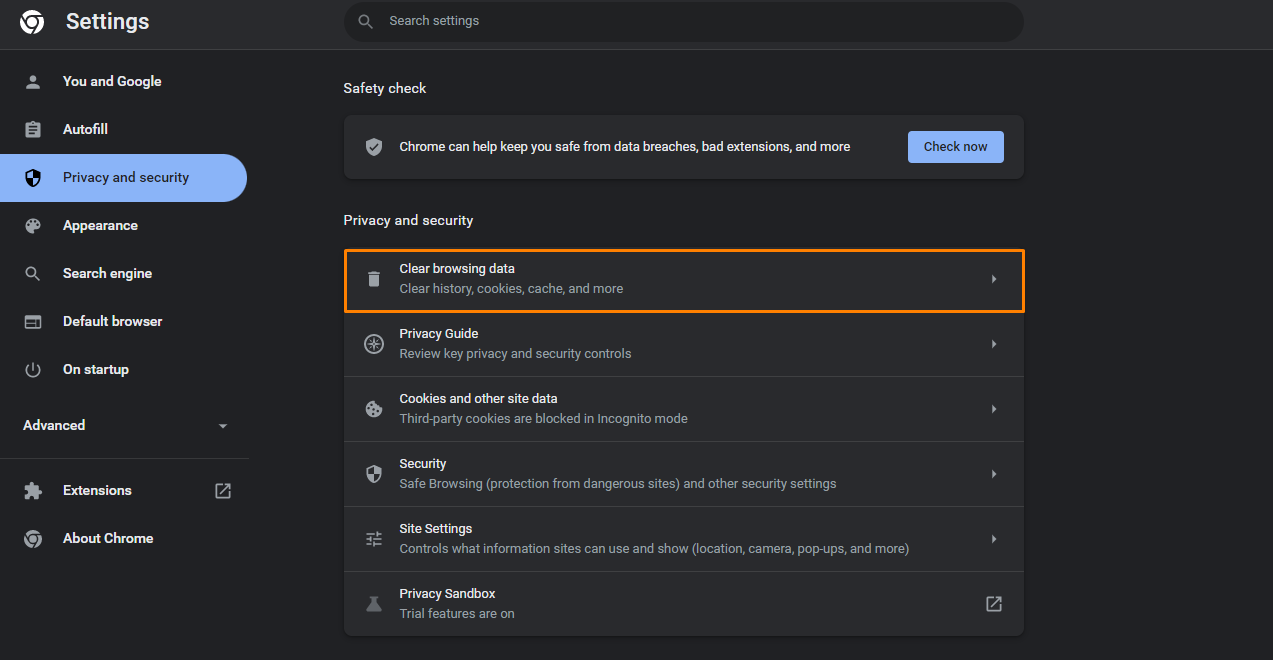1273x660 pixels.
Task: Open the Security row arrow
Action: pyautogui.click(x=994, y=474)
